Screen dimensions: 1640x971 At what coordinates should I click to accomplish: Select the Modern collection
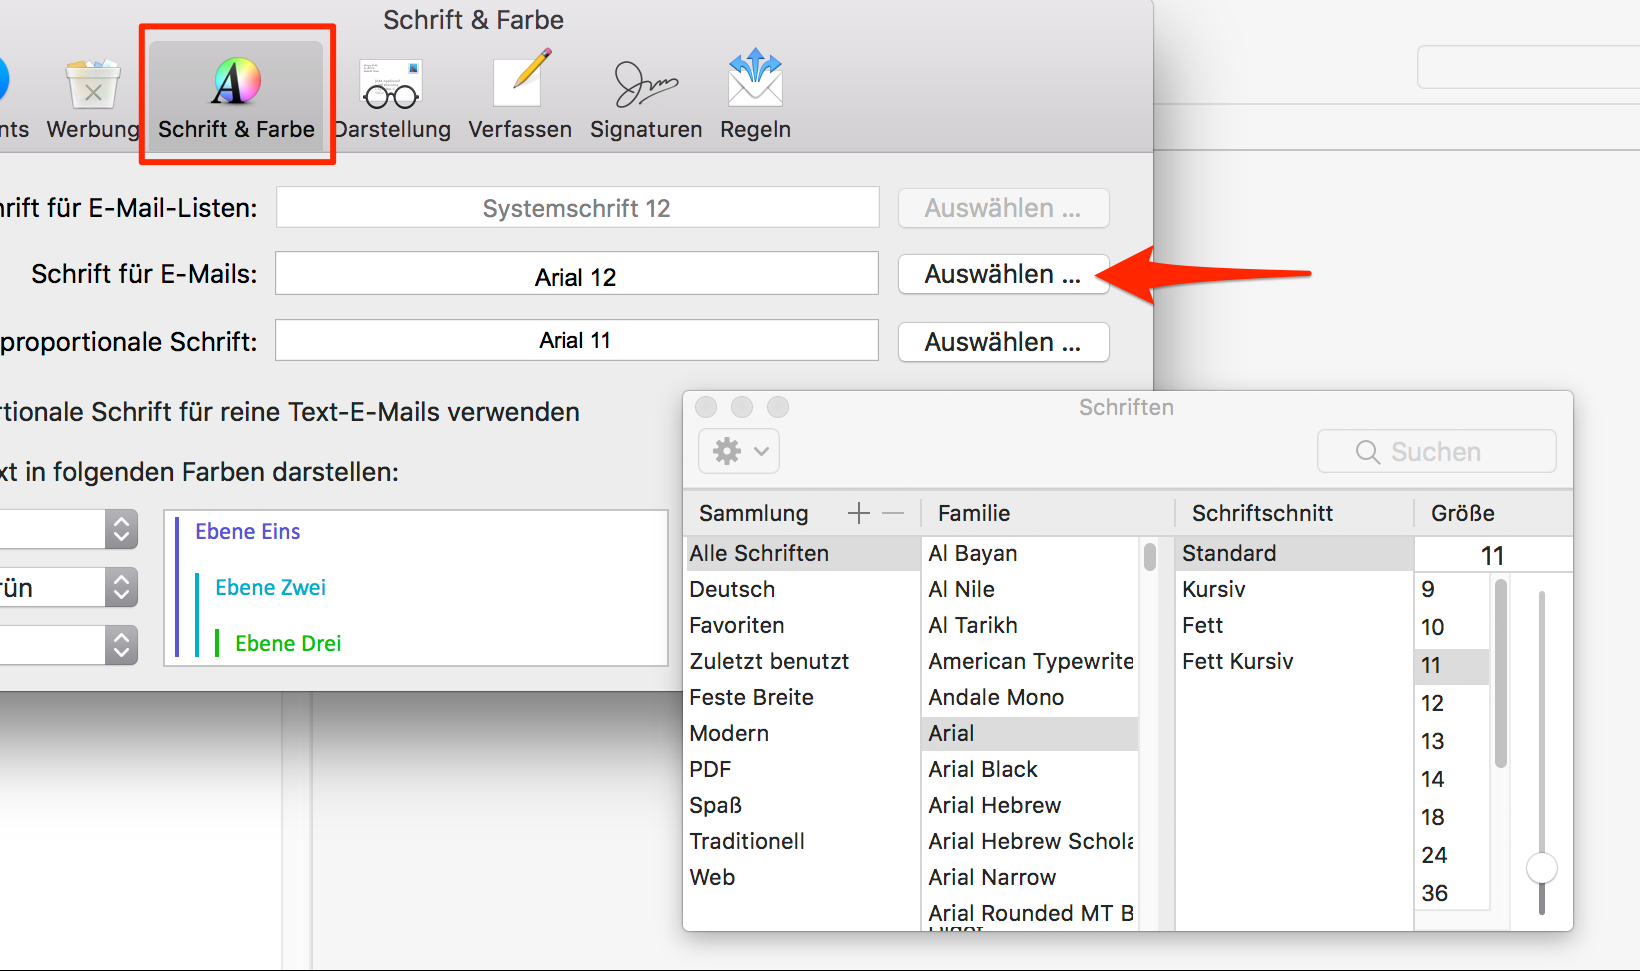[x=802, y=733]
